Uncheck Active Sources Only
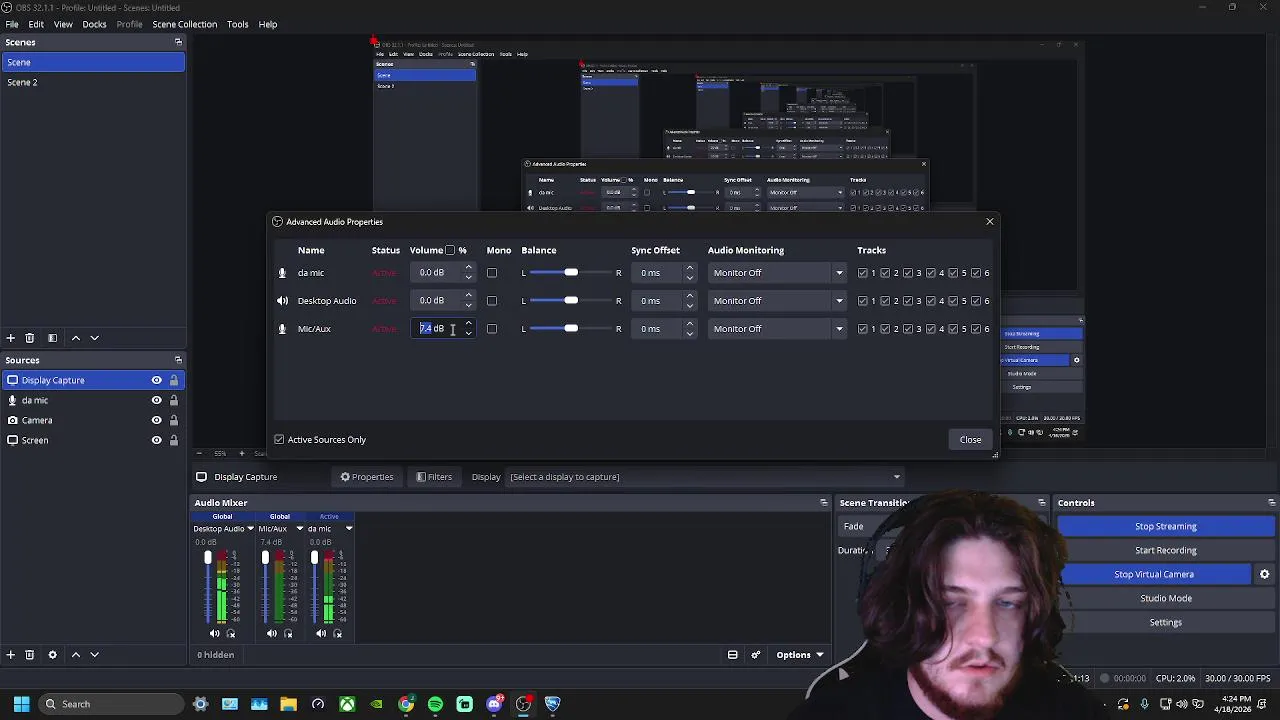This screenshot has height=720, width=1280. tap(279, 440)
